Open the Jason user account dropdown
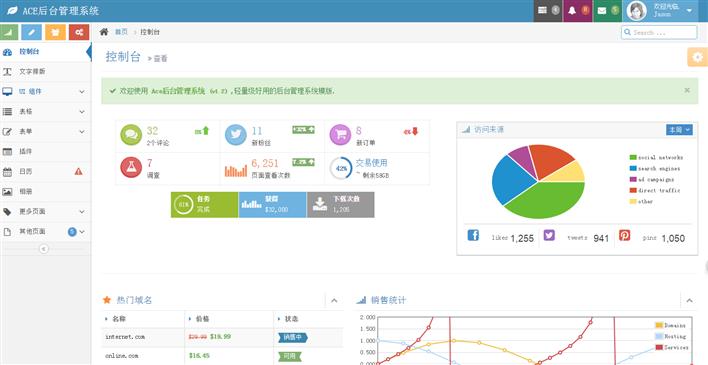This screenshot has width=708, height=365. (661, 11)
